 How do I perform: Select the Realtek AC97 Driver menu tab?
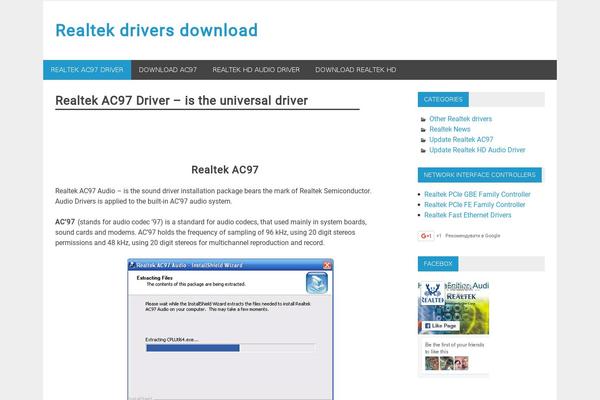pos(87,70)
